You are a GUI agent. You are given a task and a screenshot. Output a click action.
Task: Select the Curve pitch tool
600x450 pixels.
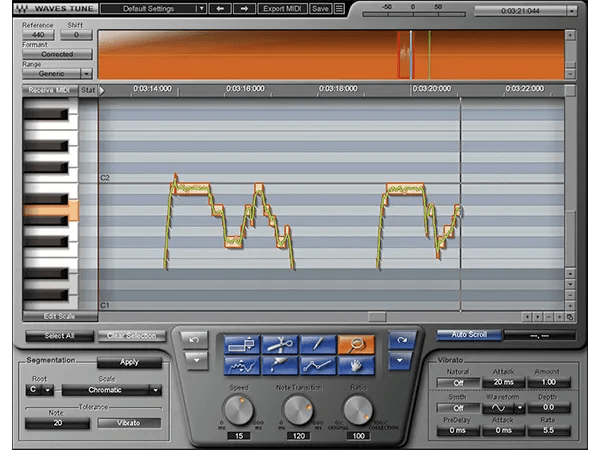(242, 366)
